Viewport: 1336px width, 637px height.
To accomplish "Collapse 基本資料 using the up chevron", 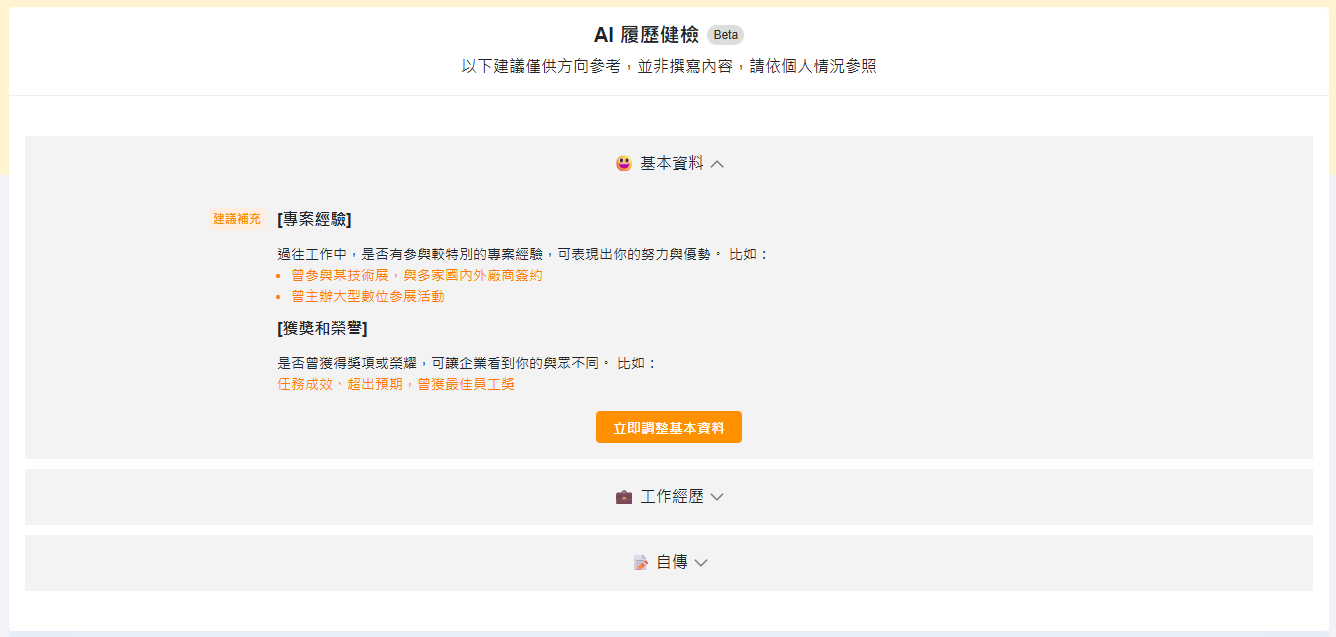I will [717, 164].
